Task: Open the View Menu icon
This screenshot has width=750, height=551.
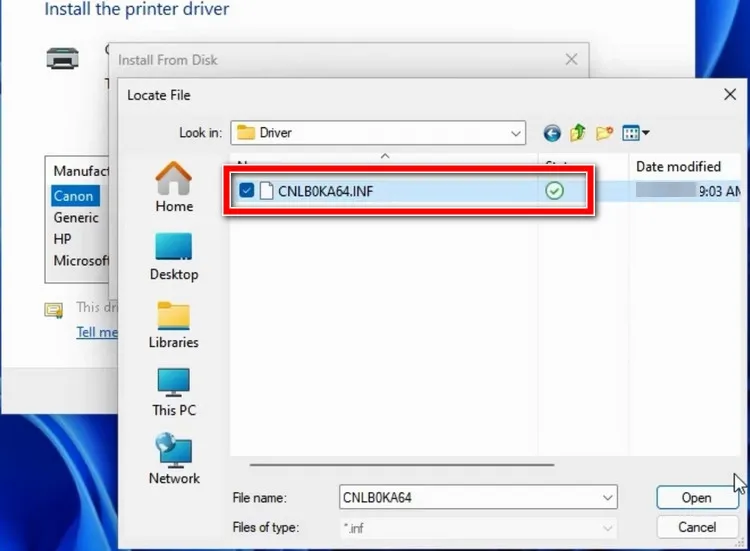Action: 635,132
